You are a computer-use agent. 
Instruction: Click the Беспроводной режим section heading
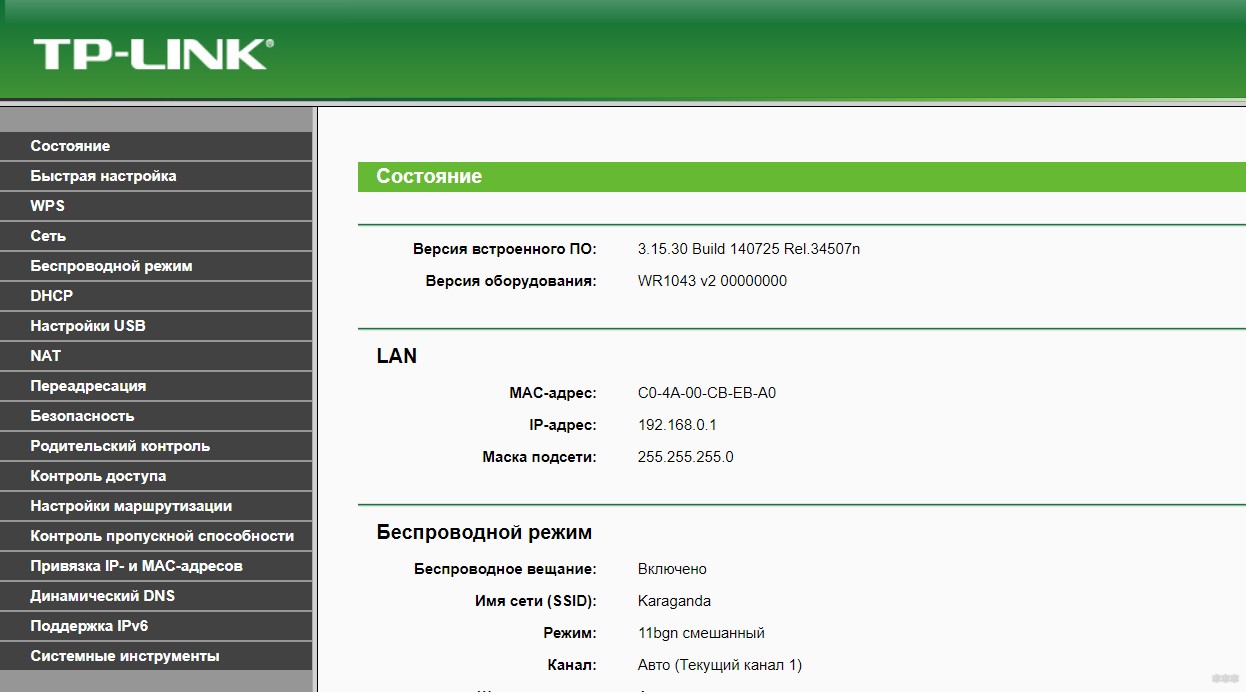pos(484,533)
